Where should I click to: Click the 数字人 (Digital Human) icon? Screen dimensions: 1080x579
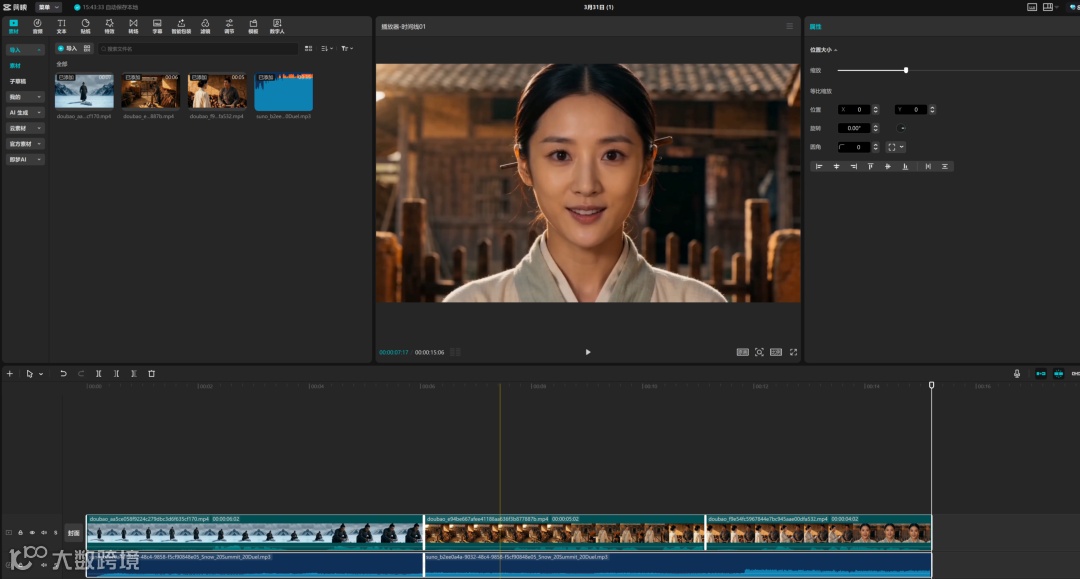tap(277, 25)
